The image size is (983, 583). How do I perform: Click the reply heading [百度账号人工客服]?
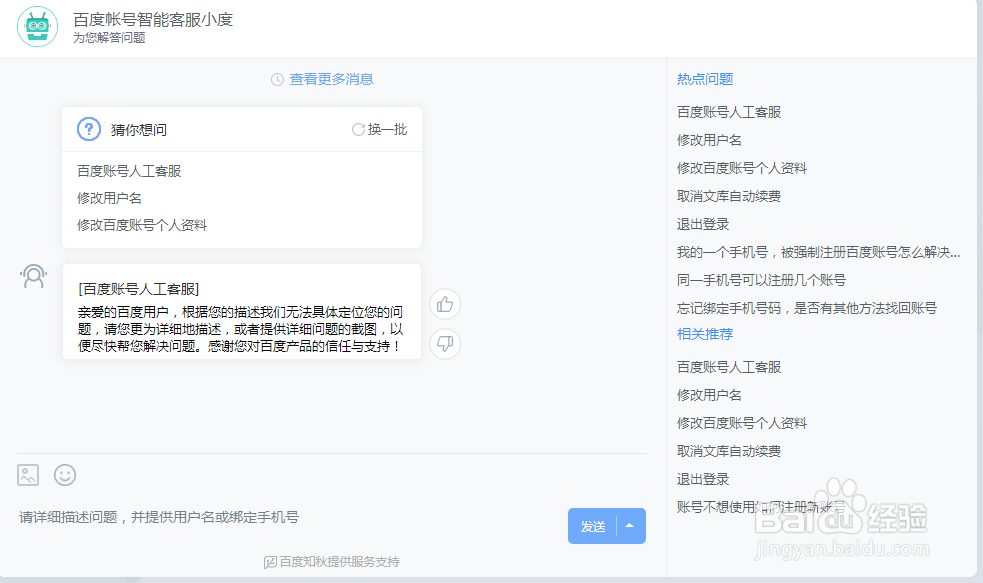(x=139, y=289)
